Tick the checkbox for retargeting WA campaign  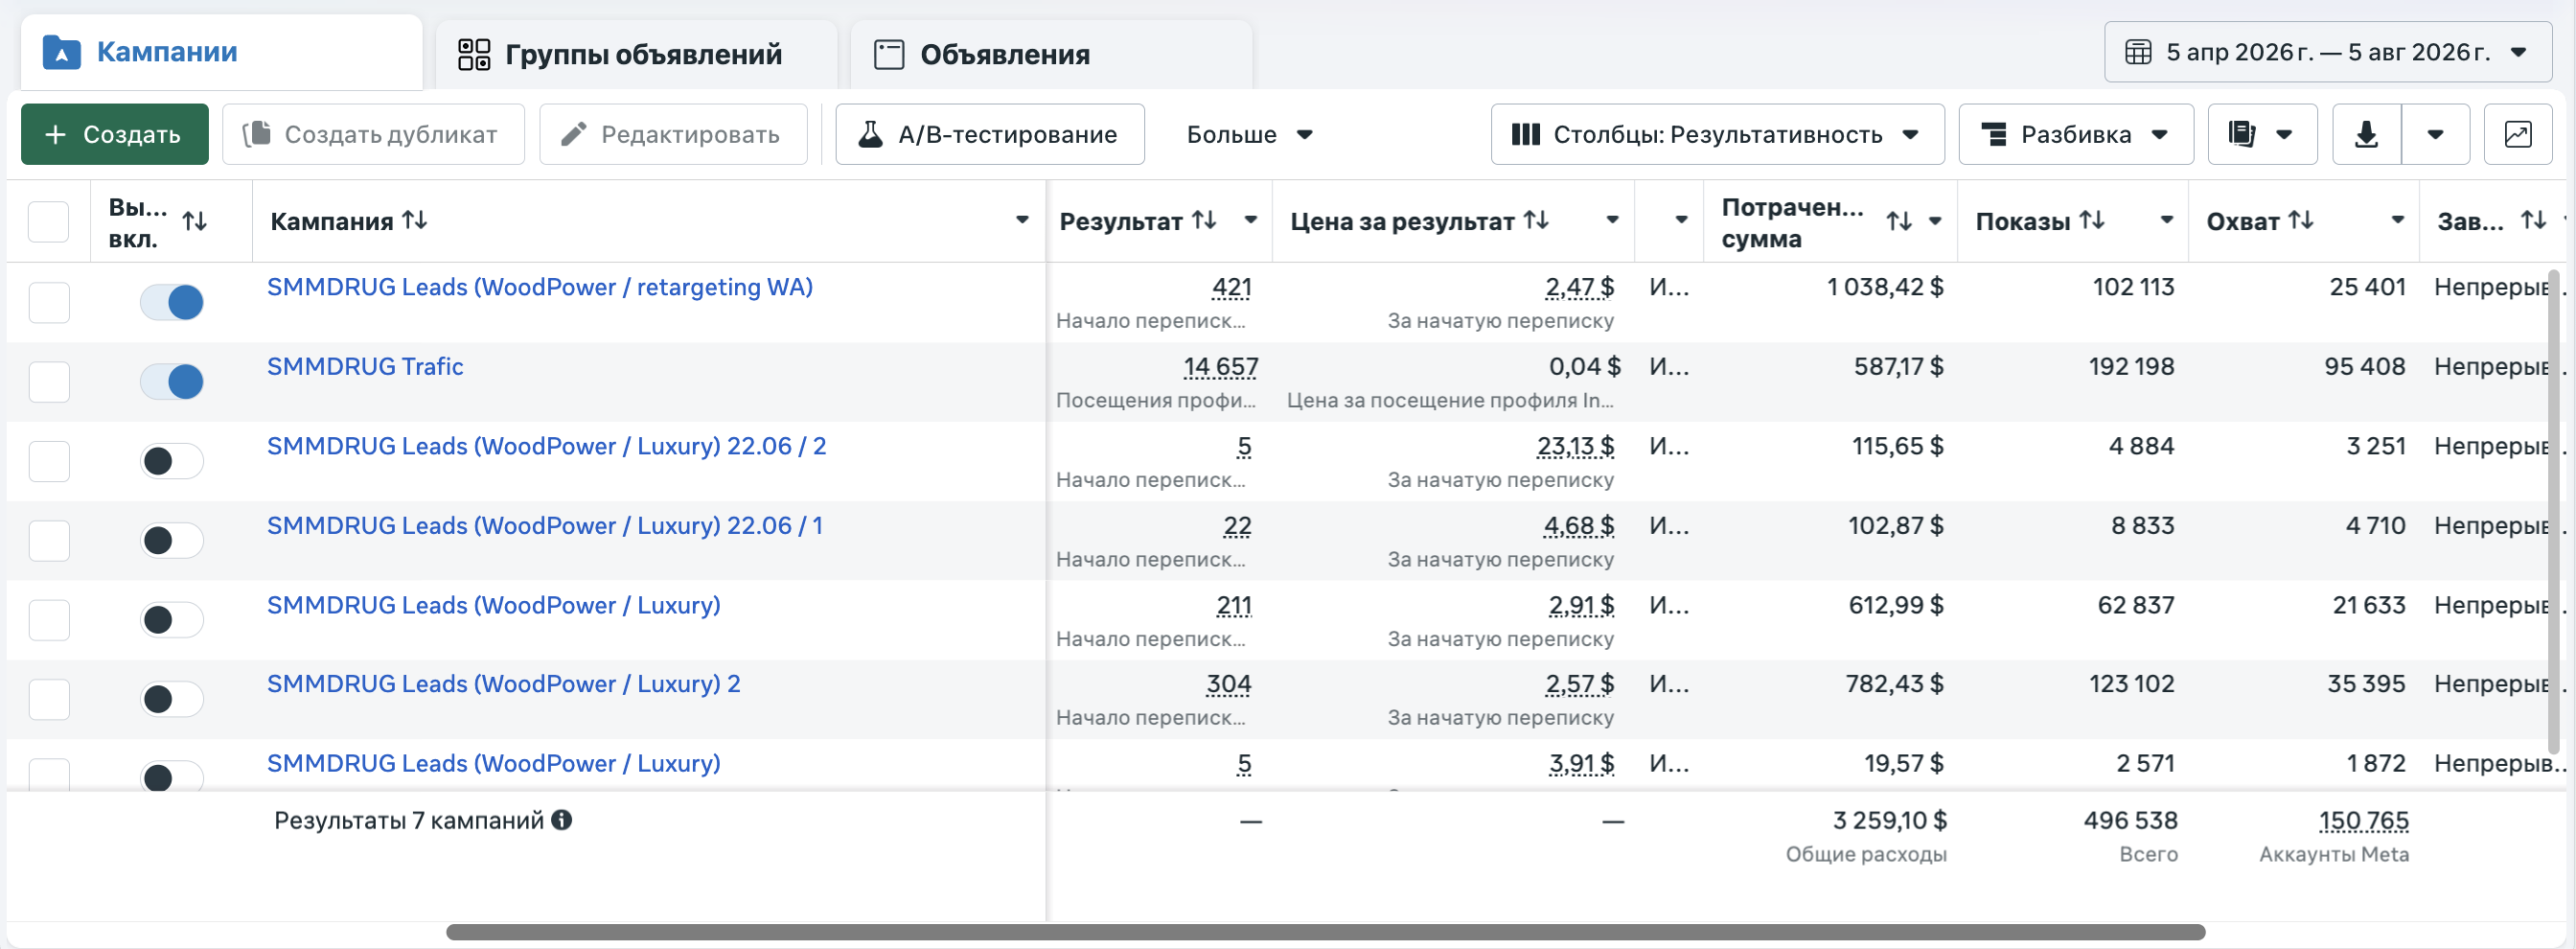click(49, 302)
